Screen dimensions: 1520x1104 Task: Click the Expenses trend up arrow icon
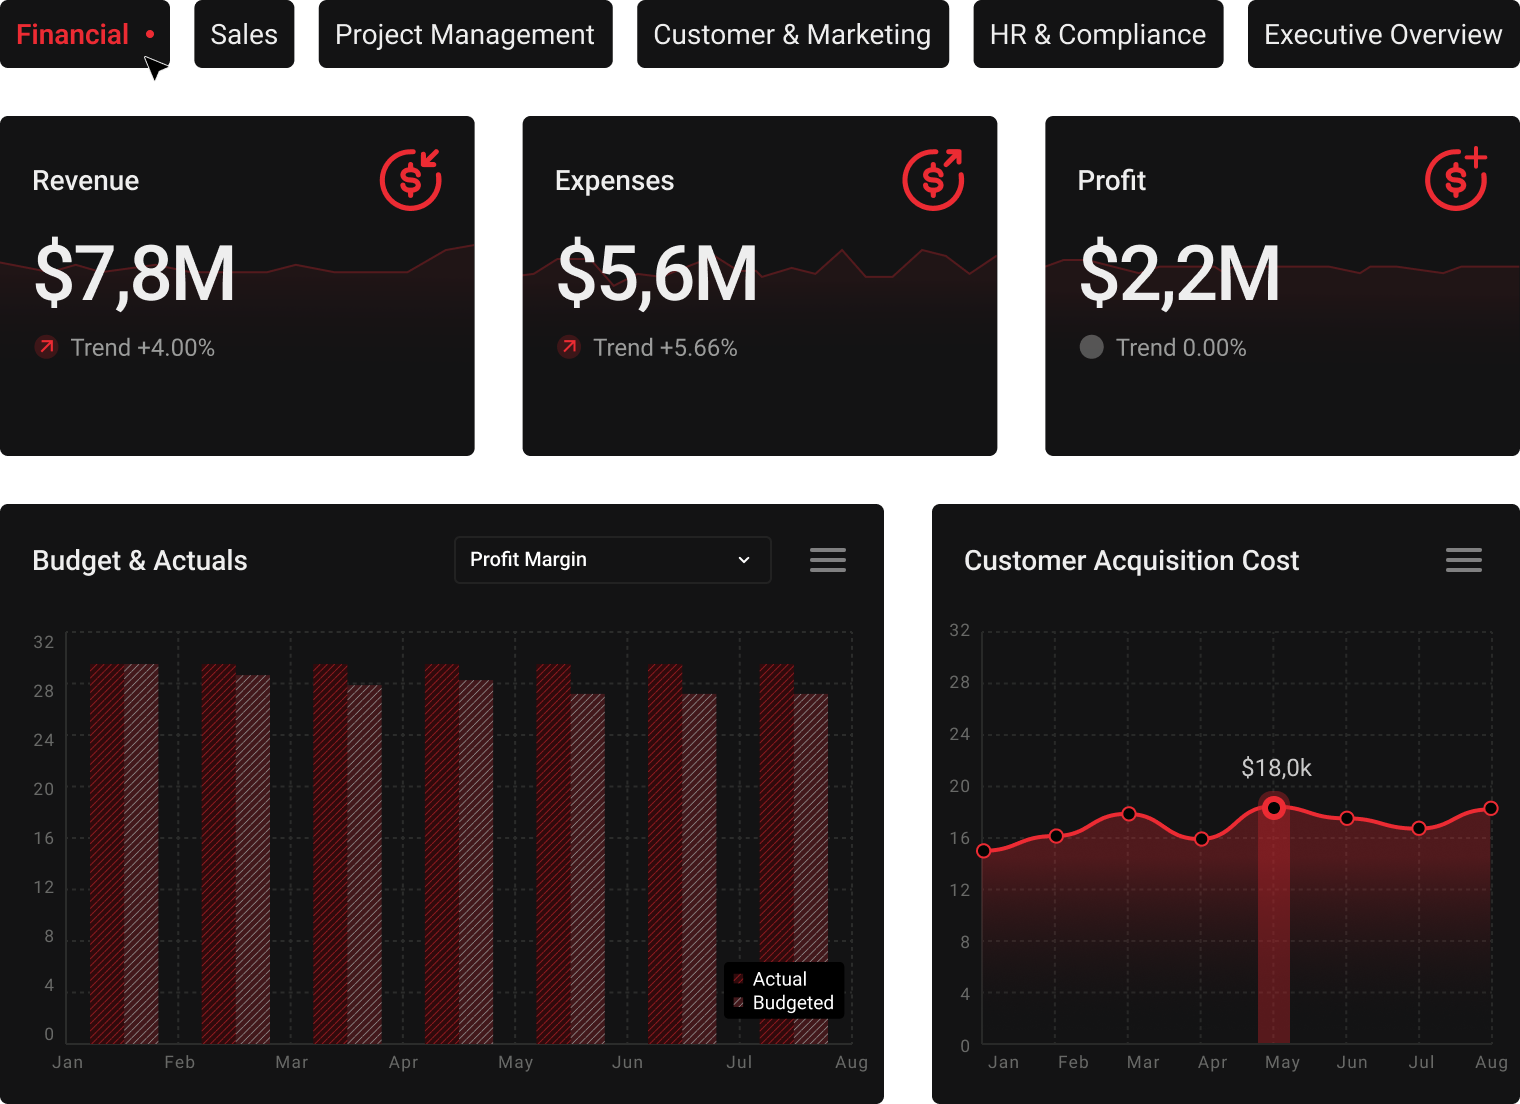(x=569, y=347)
